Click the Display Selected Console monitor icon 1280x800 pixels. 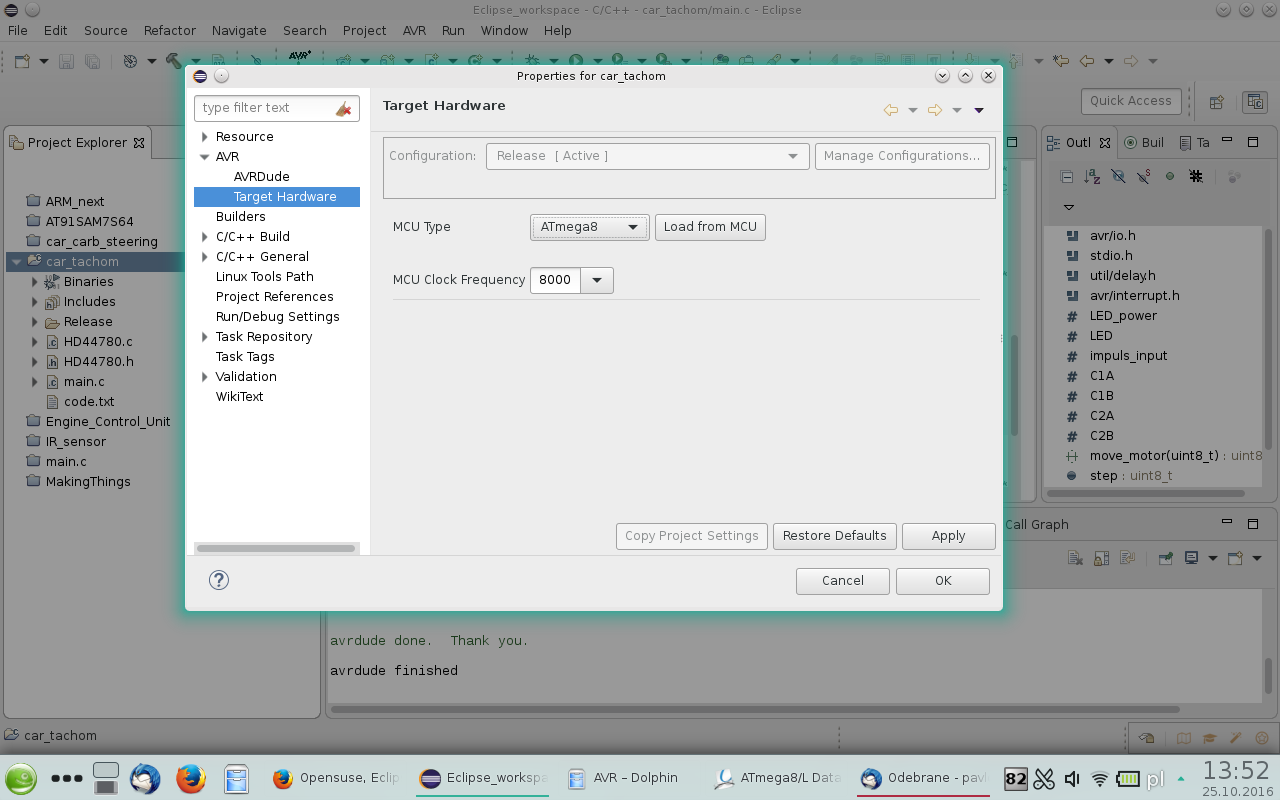[x=1192, y=558]
